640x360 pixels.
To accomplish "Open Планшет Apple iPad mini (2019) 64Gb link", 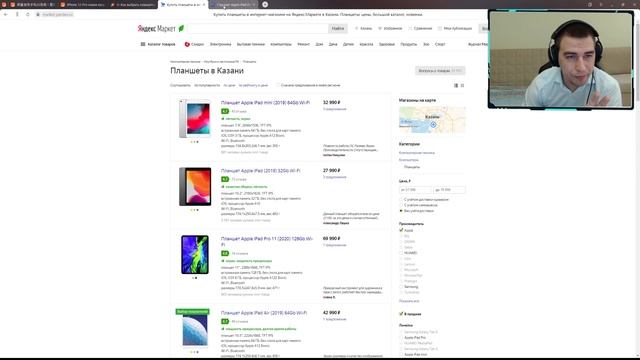I will (x=265, y=103).
